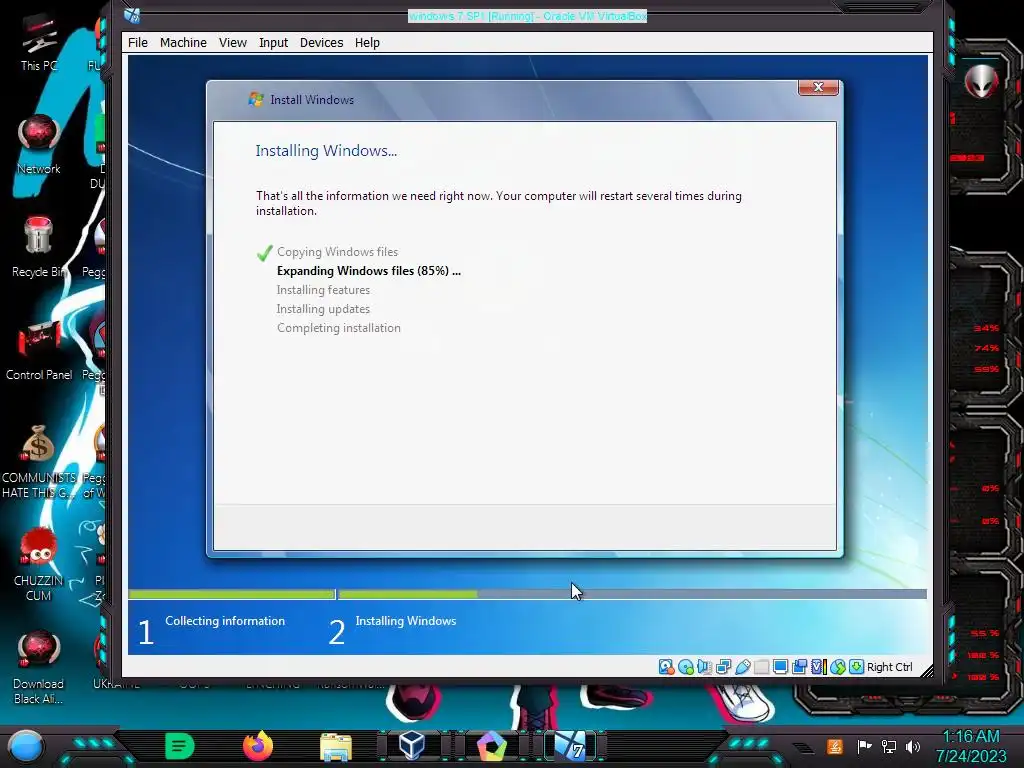Click the Install Windows logo icon in title
This screenshot has width=1024, height=768.
point(255,100)
